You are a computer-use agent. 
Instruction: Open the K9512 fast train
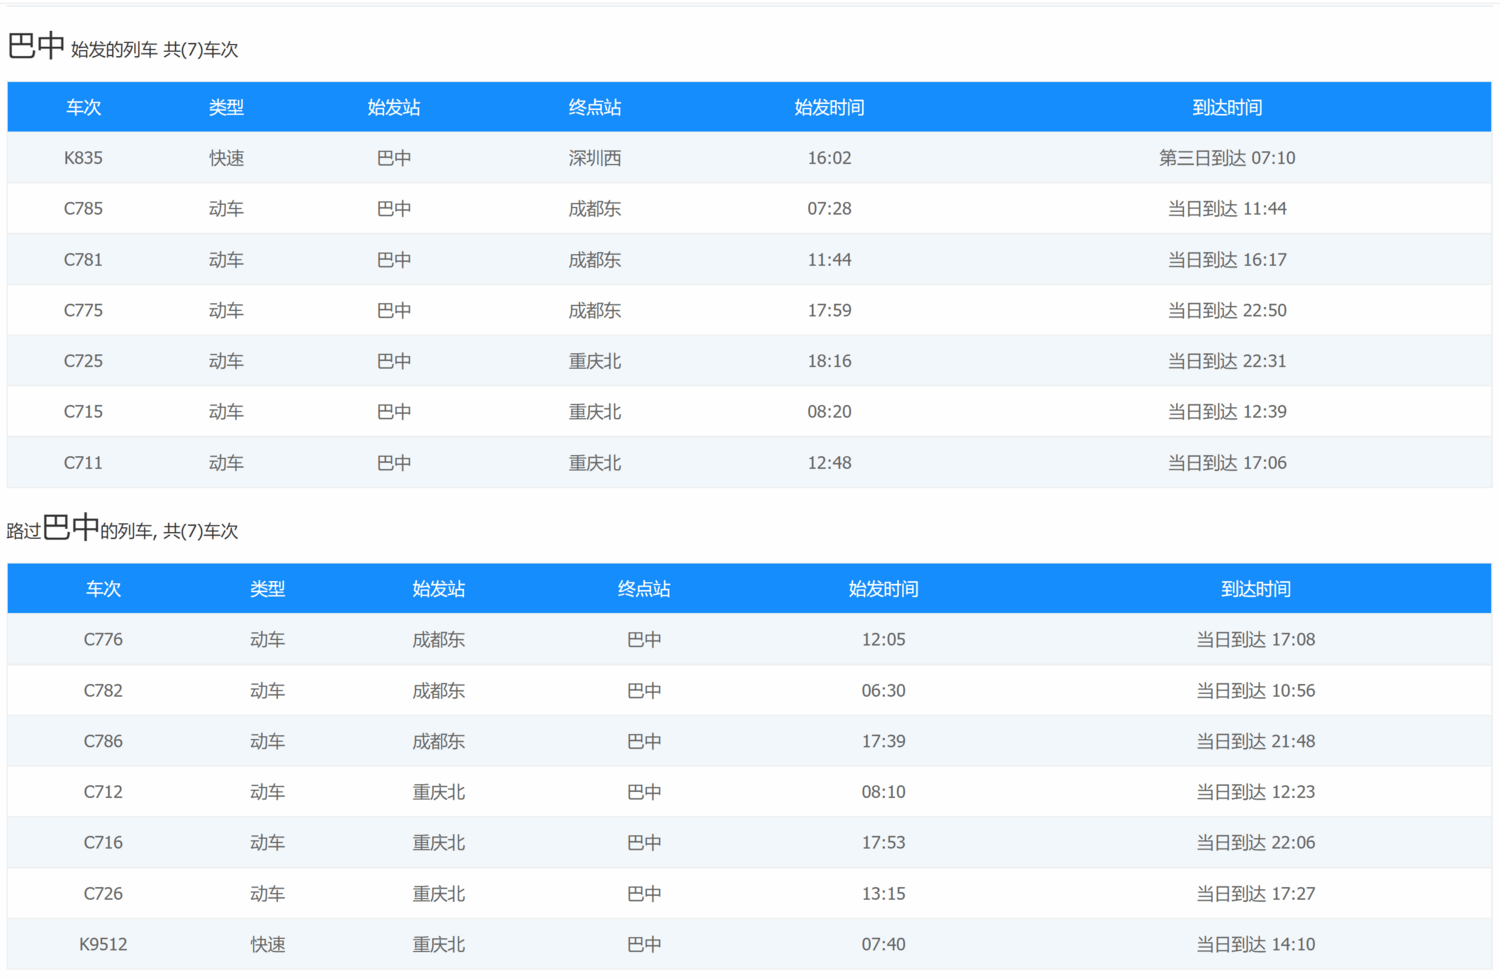click(103, 945)
